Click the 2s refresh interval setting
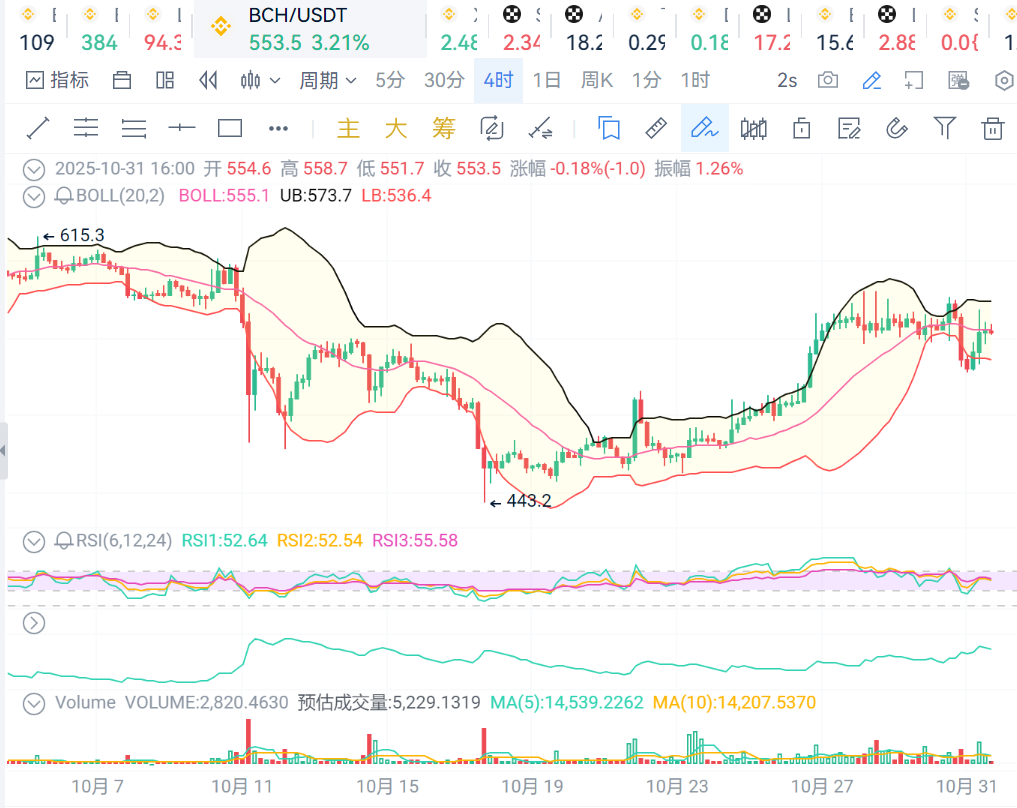The height and width of the screenshot is (808, 1017). click(x=787, y=81)
